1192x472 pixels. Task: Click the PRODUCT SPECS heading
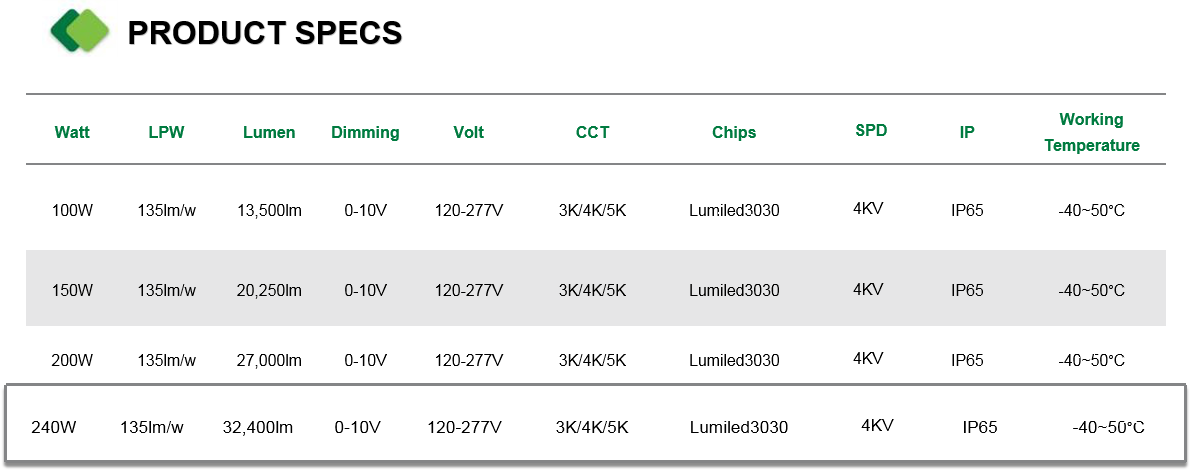(265, 33)
